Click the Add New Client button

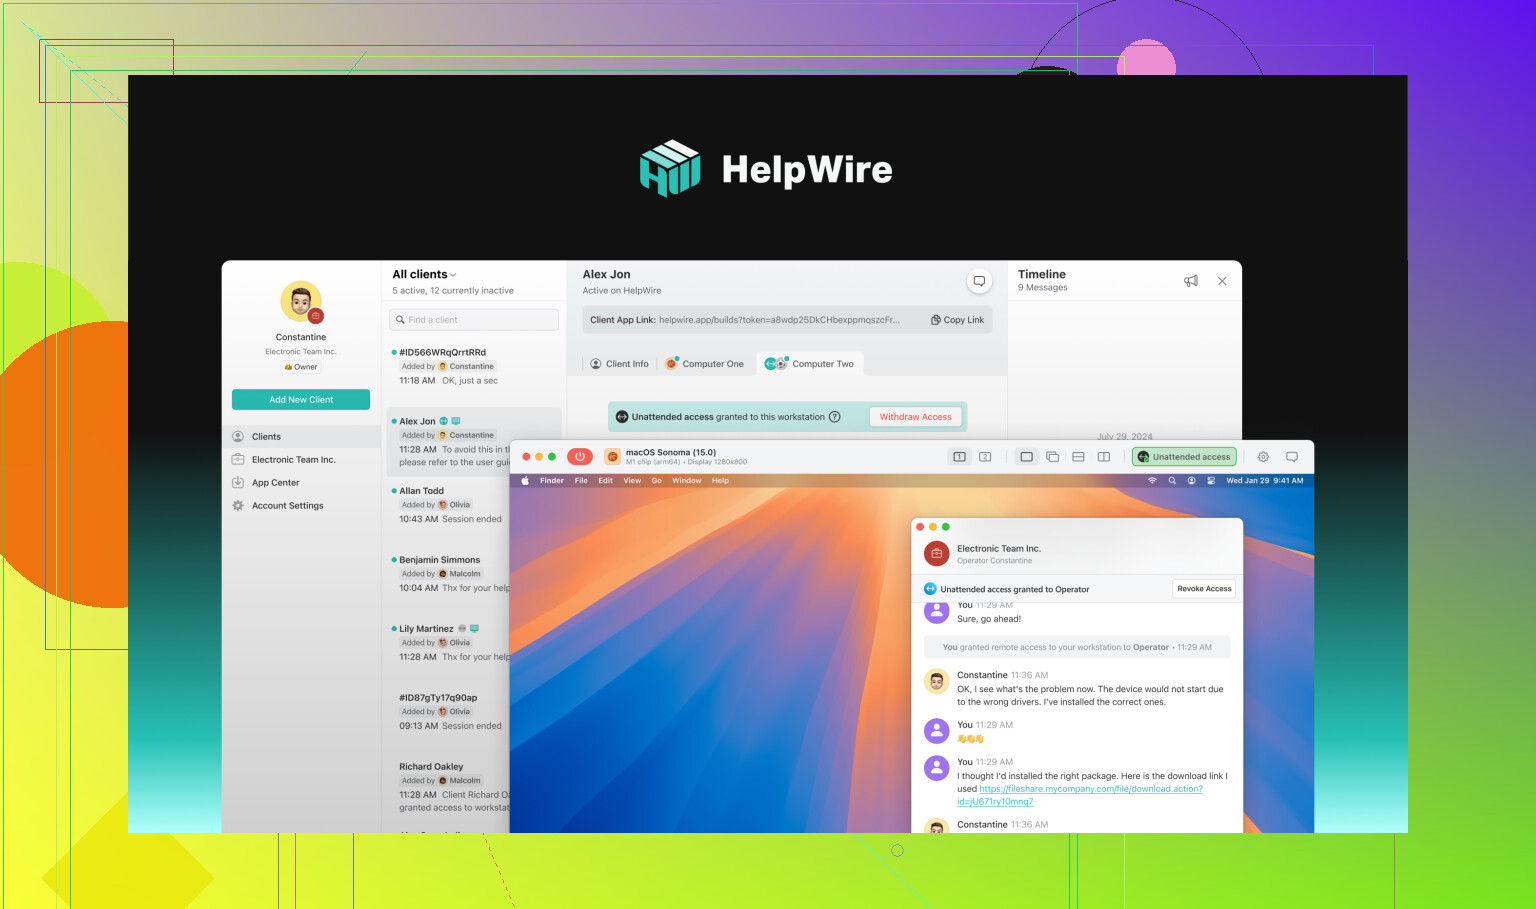tap(301, 400)
